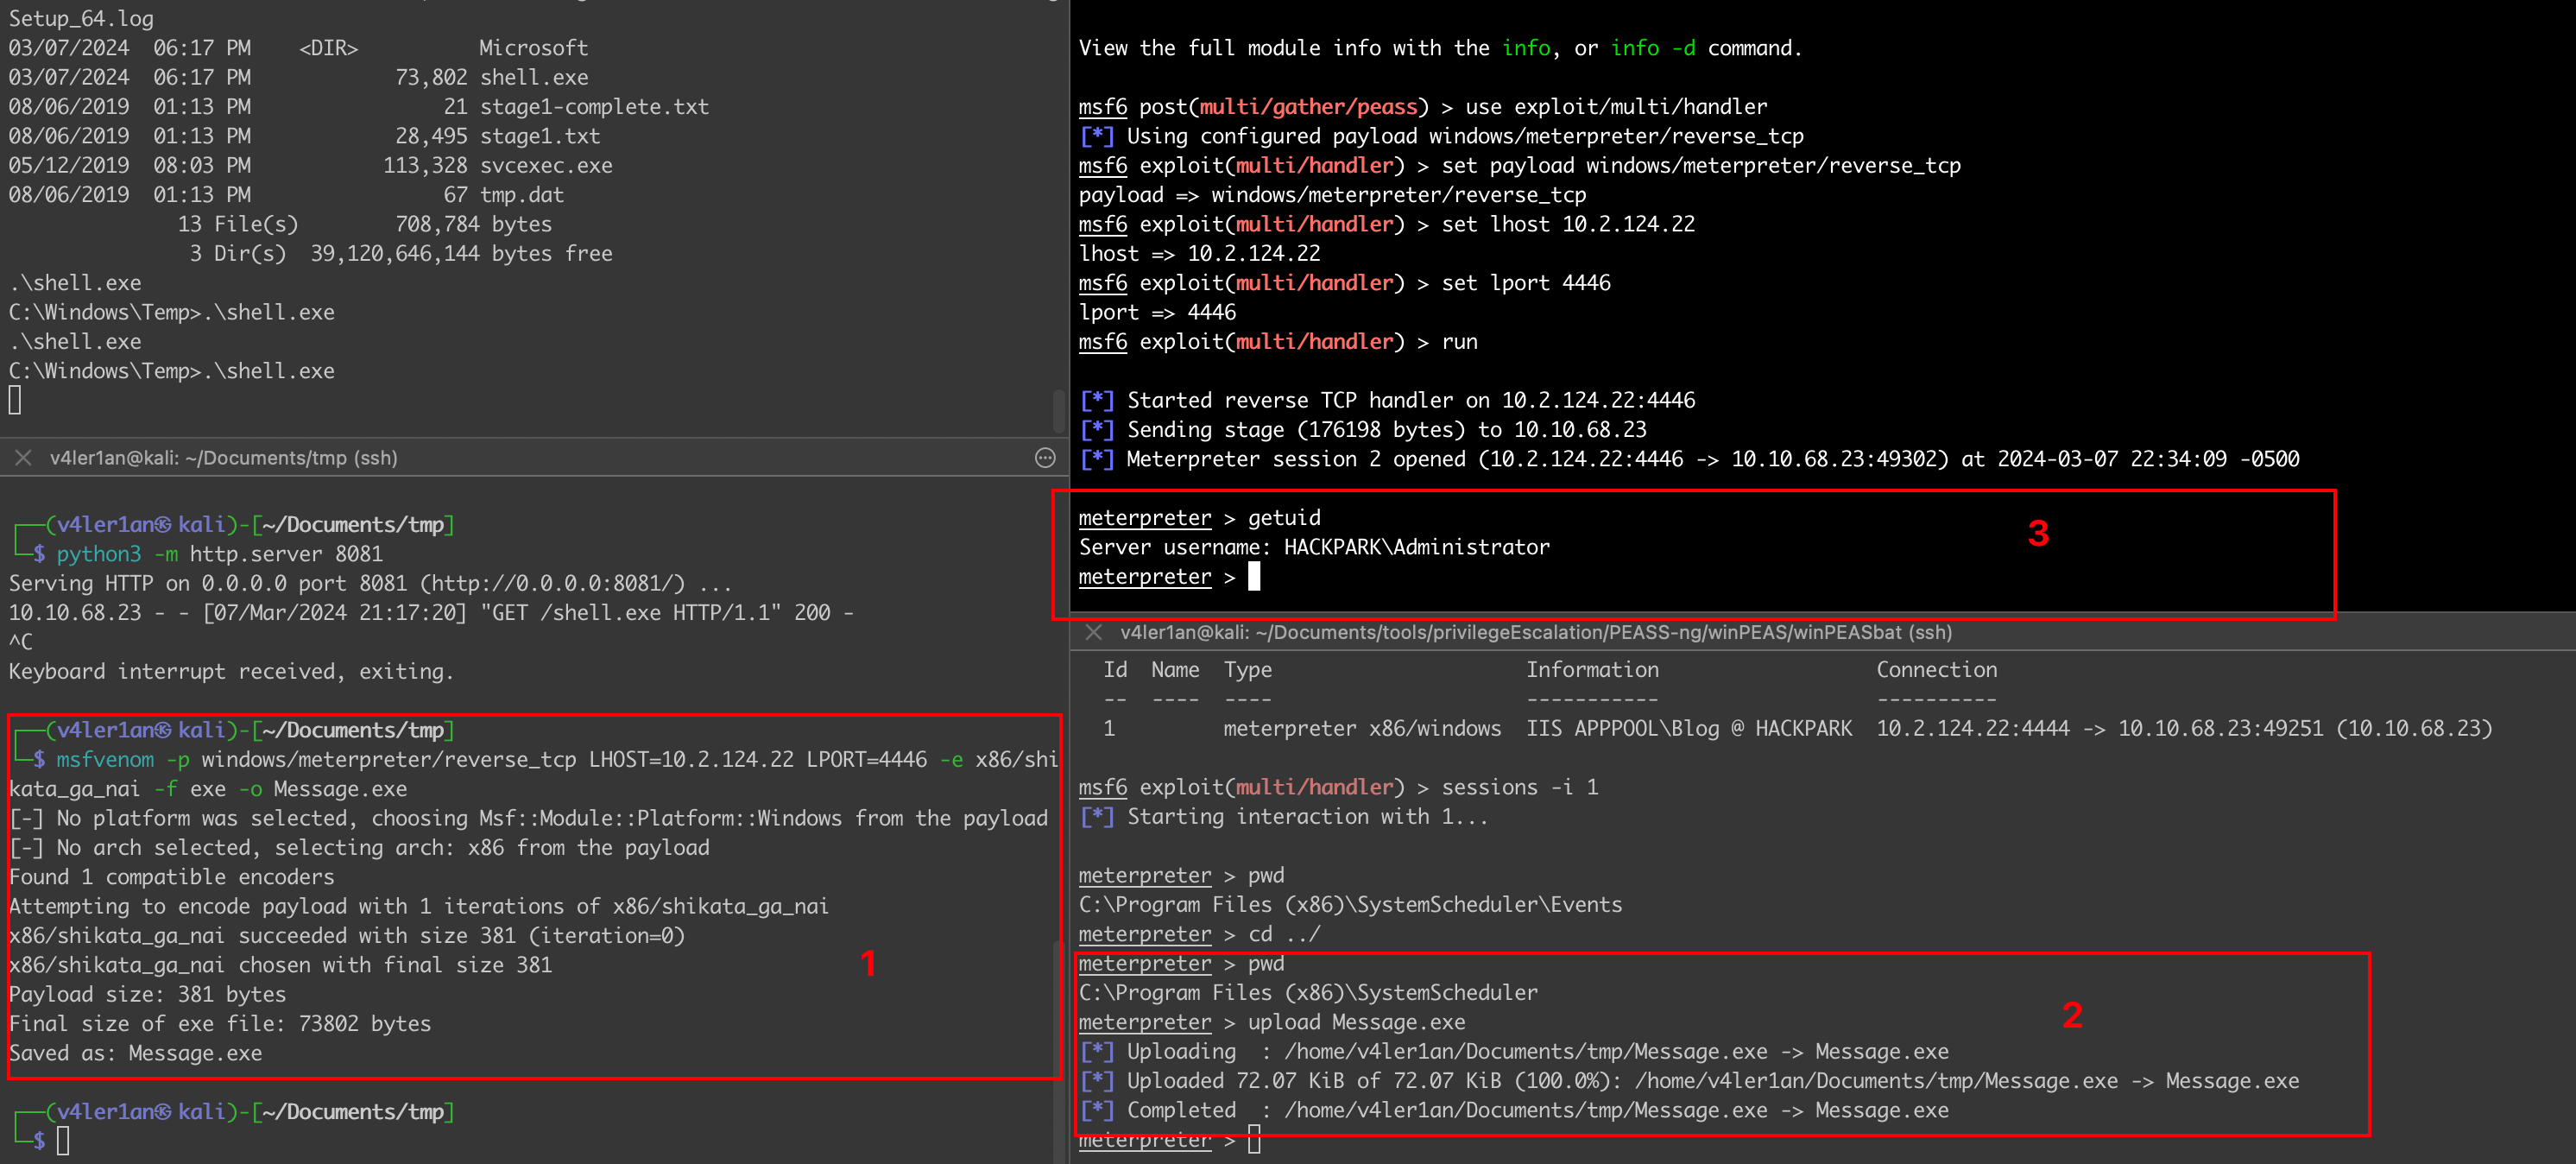Click cursor after getuid meterpreter prompt

(x=1254, y=576)
